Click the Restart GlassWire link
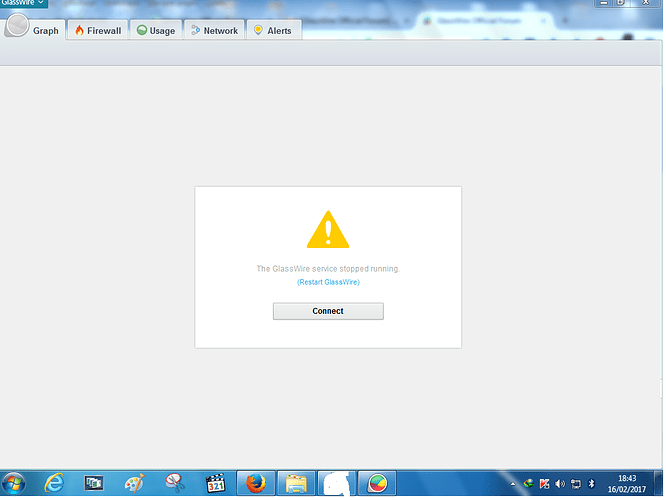The image size is (666, 500). pos(328,283)
